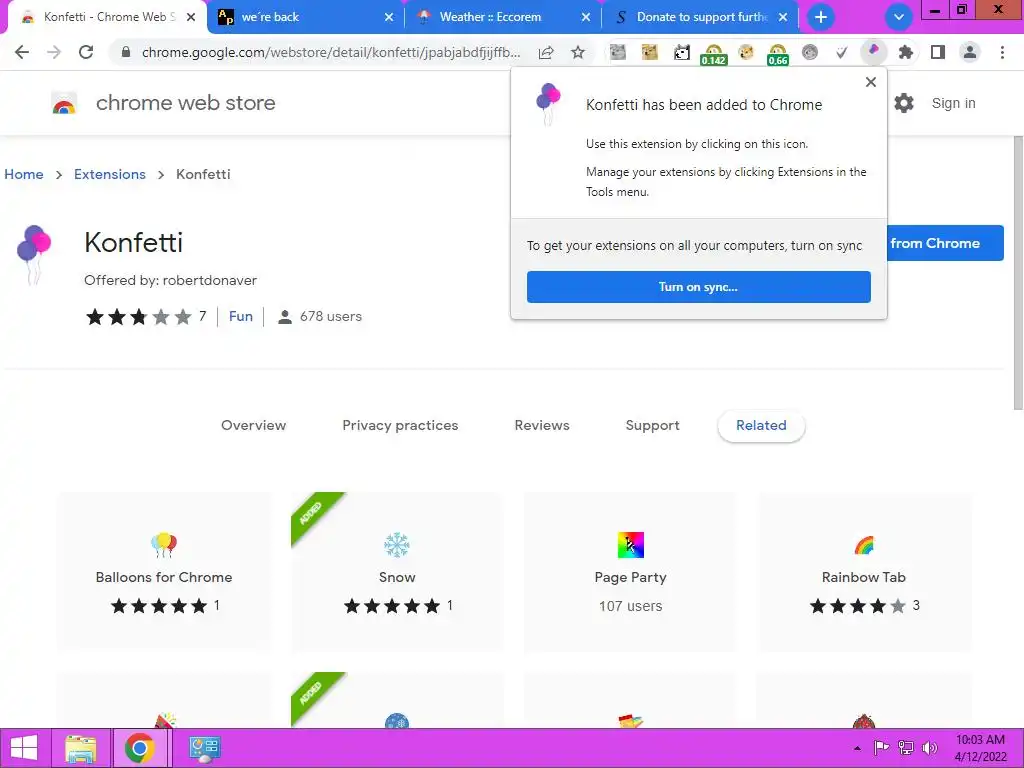The width and height of the screenshot is (1024, 768).
Task: Close the Weather :: Eccorem tab
Action: (x=586, y=18)
